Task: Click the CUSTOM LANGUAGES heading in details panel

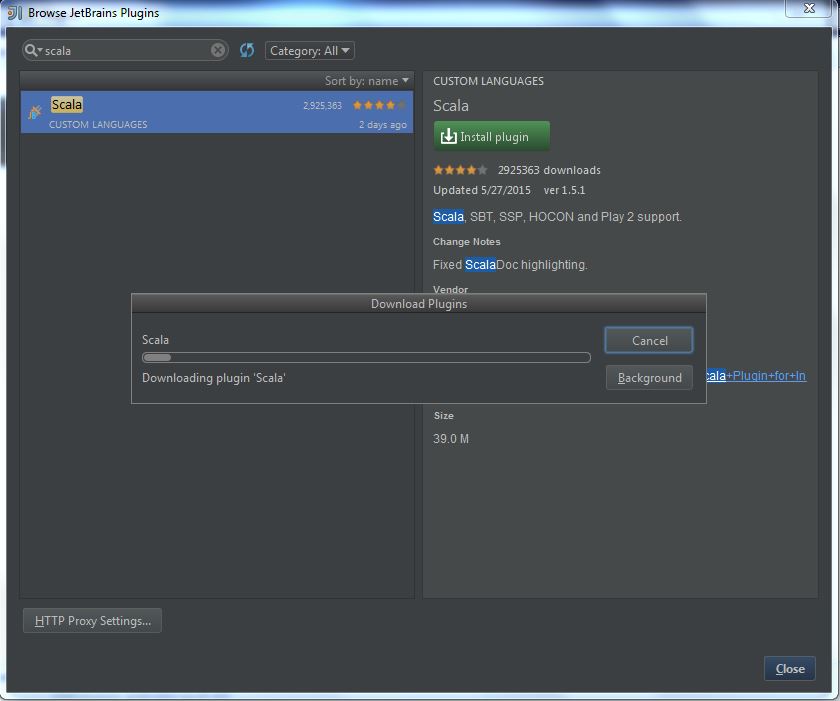Action: pos(488,81)
